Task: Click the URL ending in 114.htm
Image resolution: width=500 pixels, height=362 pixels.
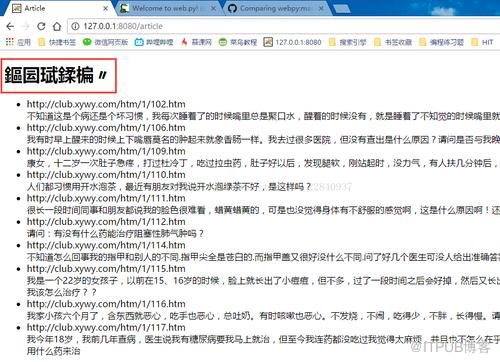Action: (x=106, y=245)
